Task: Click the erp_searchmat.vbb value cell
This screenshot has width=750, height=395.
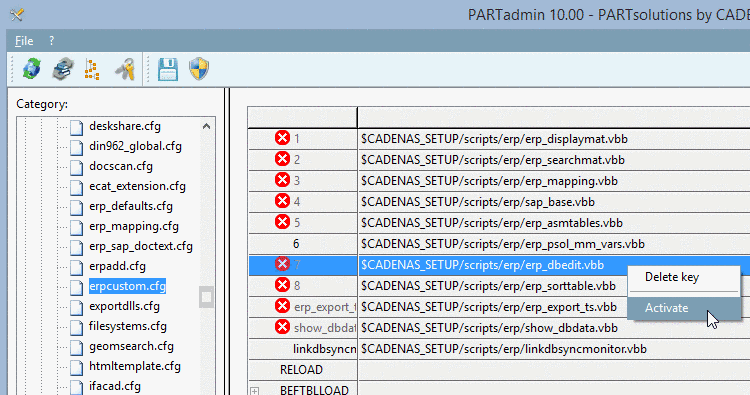Action: [x=554, y=160]
